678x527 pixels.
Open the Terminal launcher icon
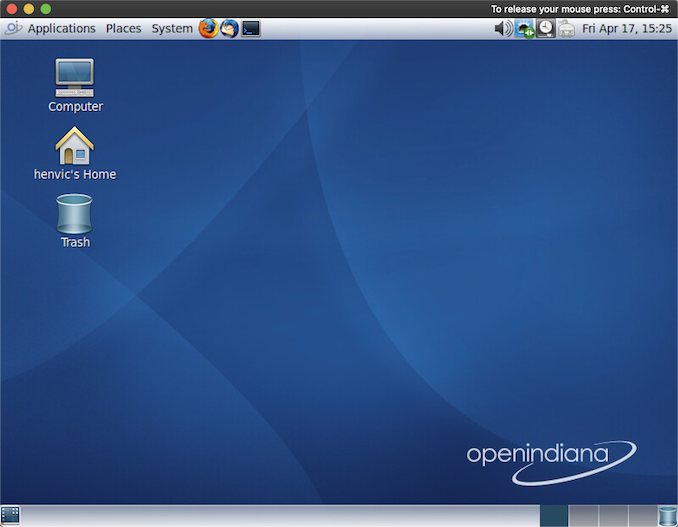(251, 29)
